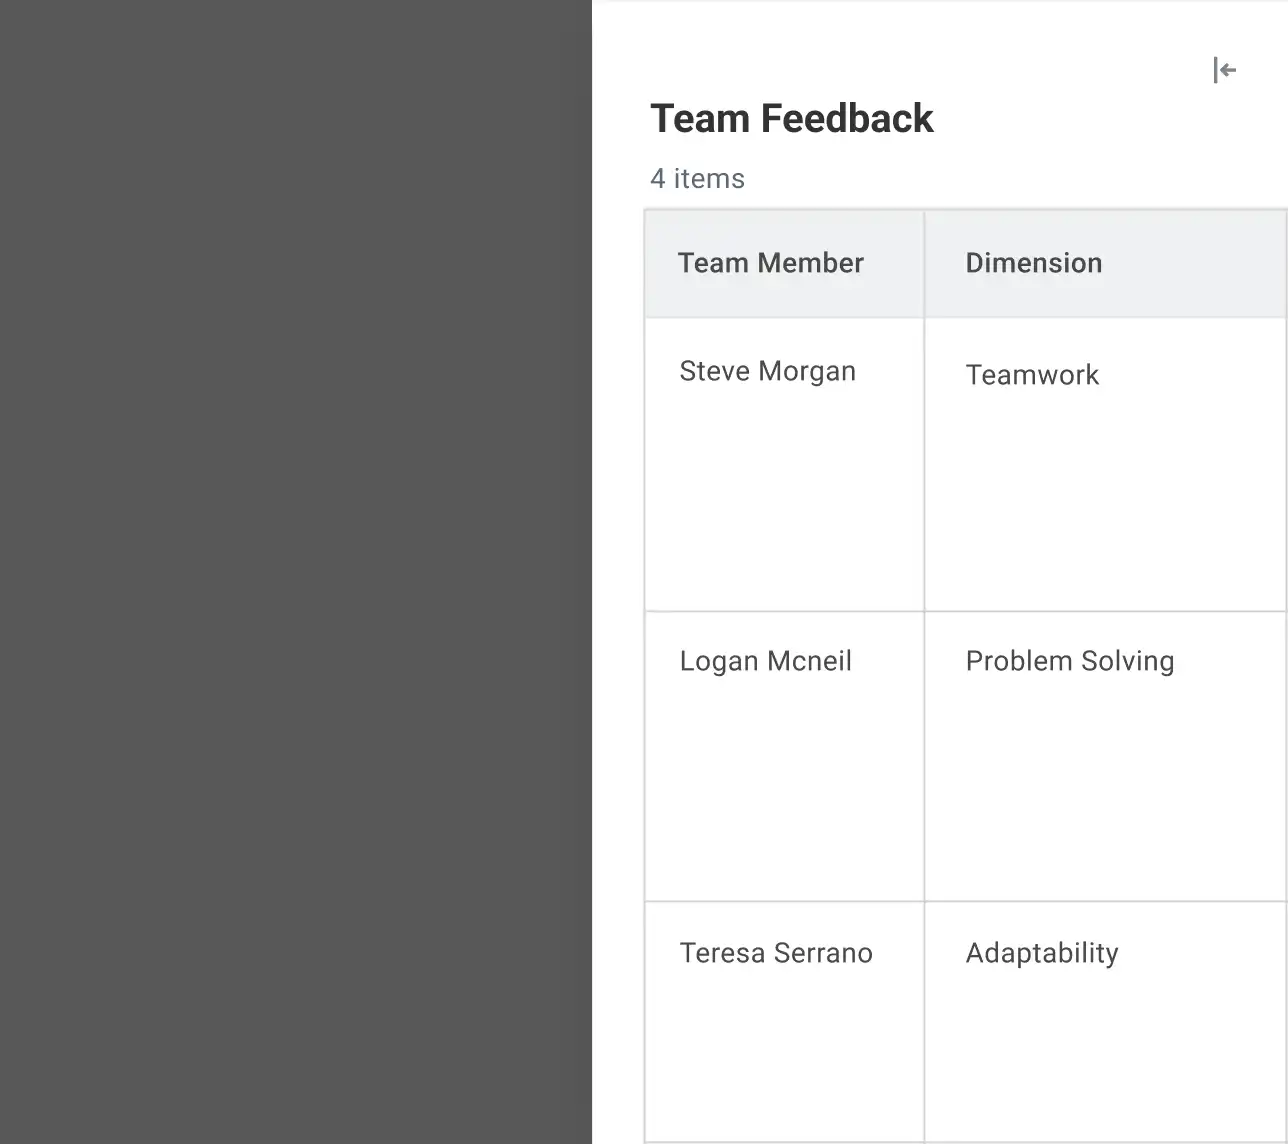Choose the Teresa Serrano name cell

point(775,953)
